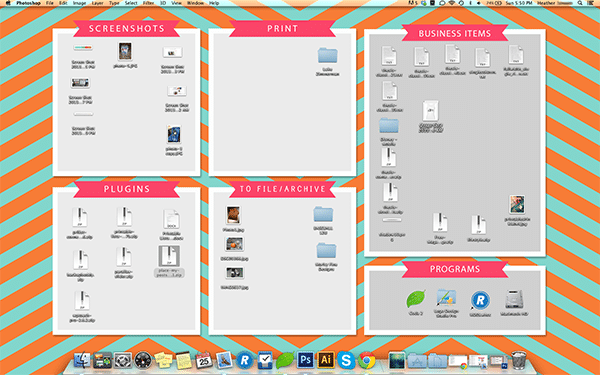Open Photoshop from the dock
Viewport: 600px width, 375px height.
(305, 360)
